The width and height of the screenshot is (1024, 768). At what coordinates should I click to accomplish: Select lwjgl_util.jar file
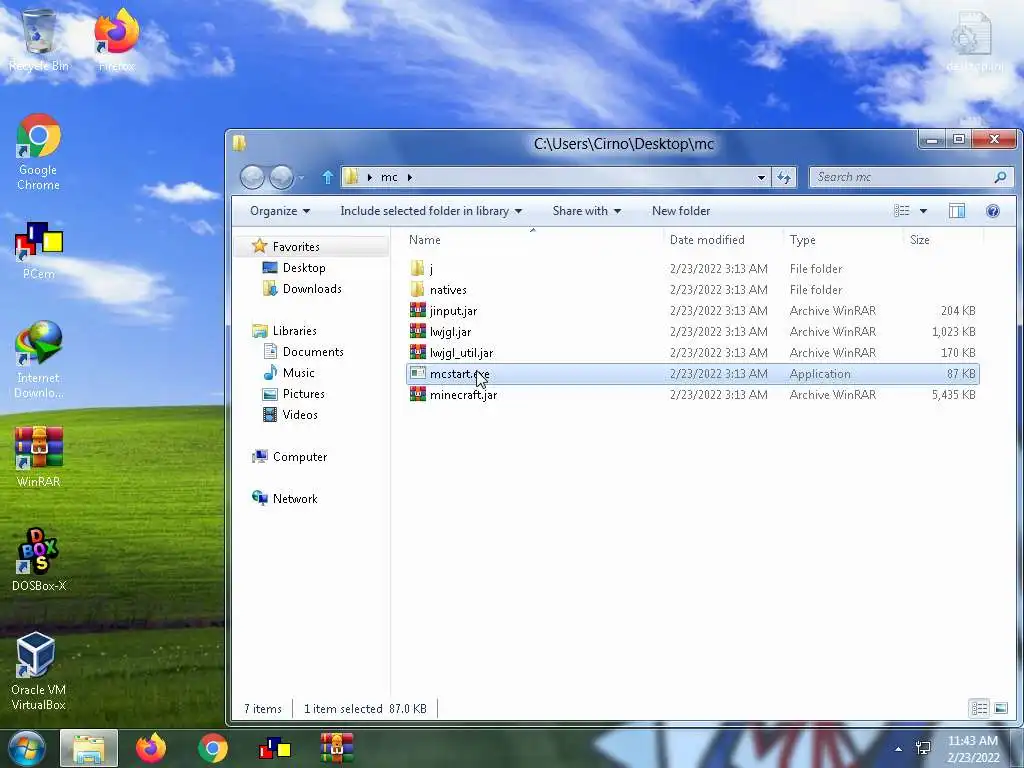(x=692, y=353)
